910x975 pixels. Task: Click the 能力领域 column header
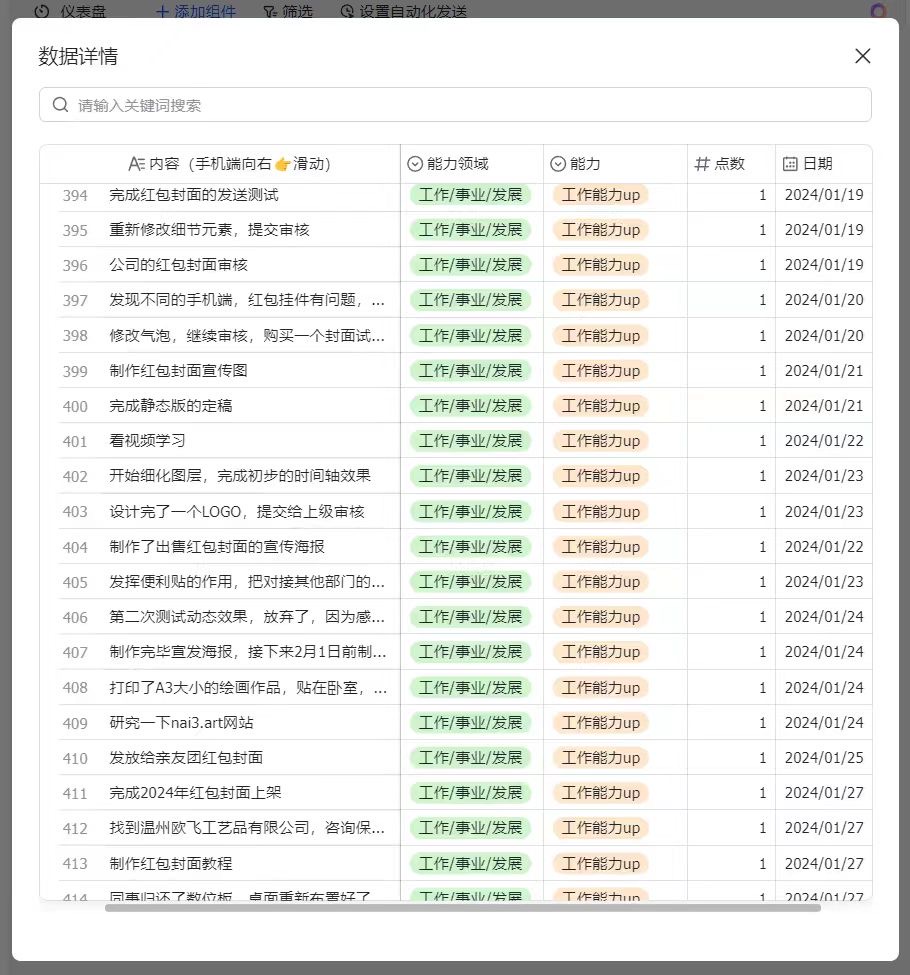point(471,164)
